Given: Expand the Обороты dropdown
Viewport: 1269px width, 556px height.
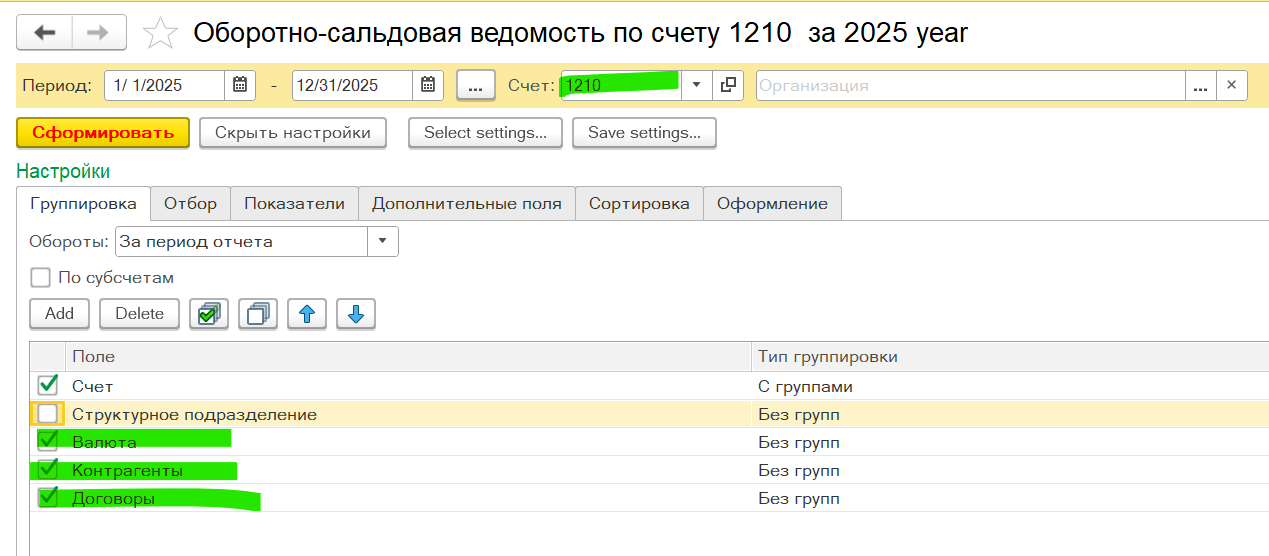Looking at the screenshot, I should 383,241.
